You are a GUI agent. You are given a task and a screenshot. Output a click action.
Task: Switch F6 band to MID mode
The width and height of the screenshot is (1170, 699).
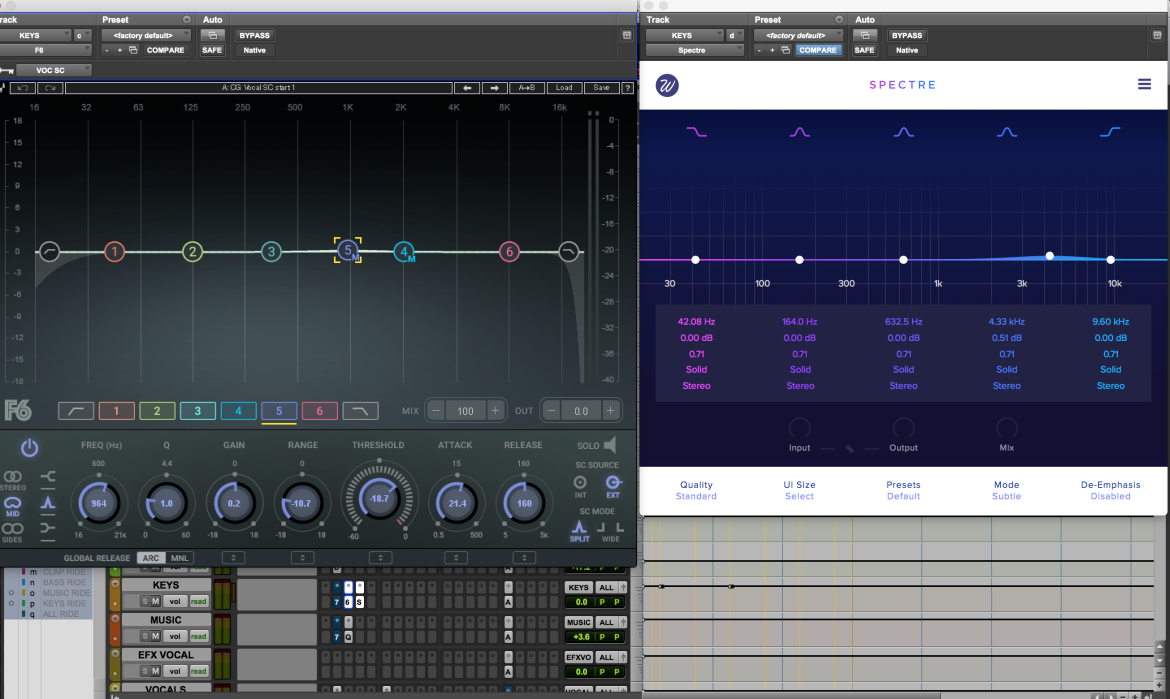[13, 505]
